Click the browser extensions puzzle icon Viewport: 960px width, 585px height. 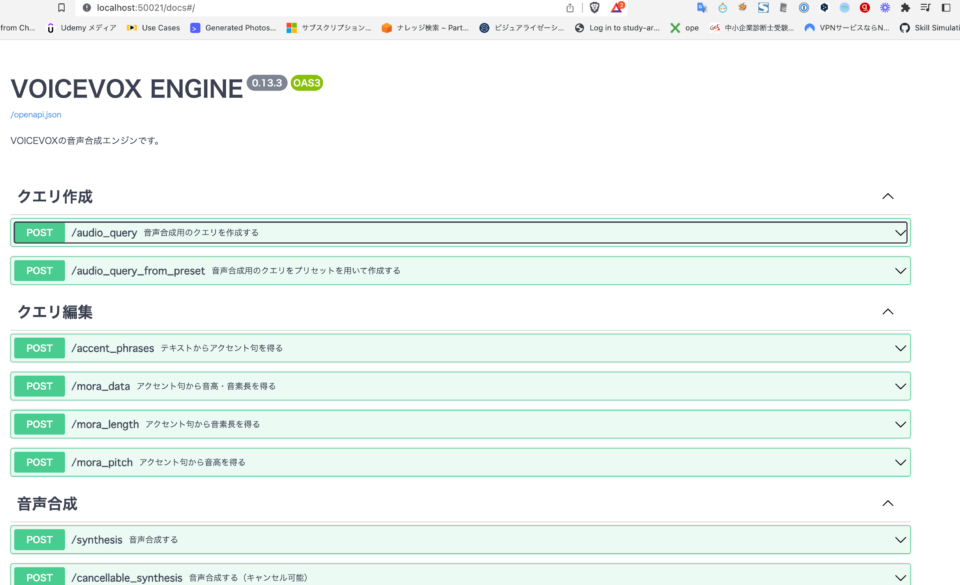tap(903, 9)
